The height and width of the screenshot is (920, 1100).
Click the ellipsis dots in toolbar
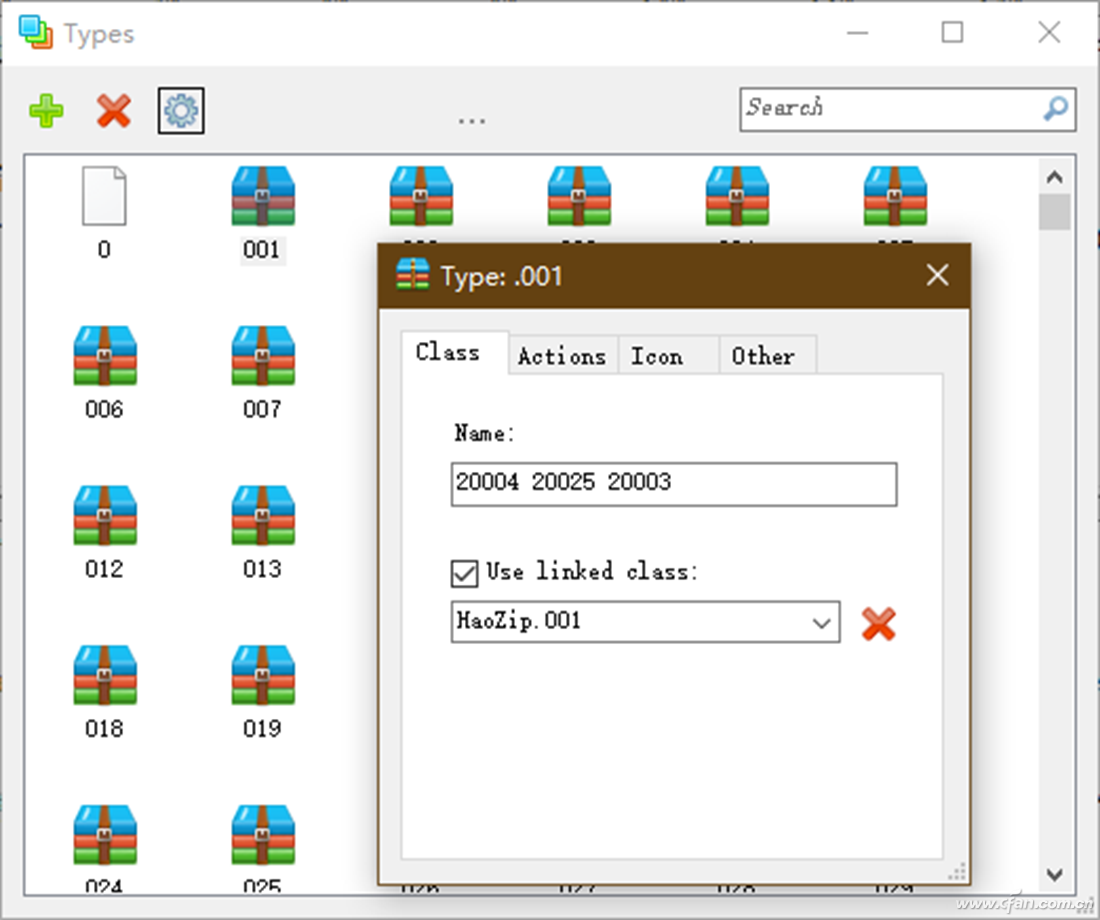471,122
